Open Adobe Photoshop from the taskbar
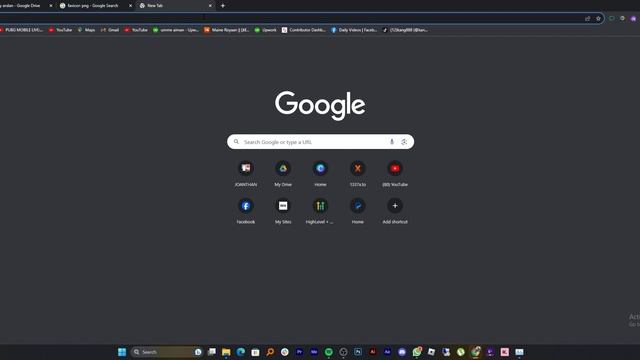The width and height of the screenshot is (640, 360). click(x=358, y=352)
